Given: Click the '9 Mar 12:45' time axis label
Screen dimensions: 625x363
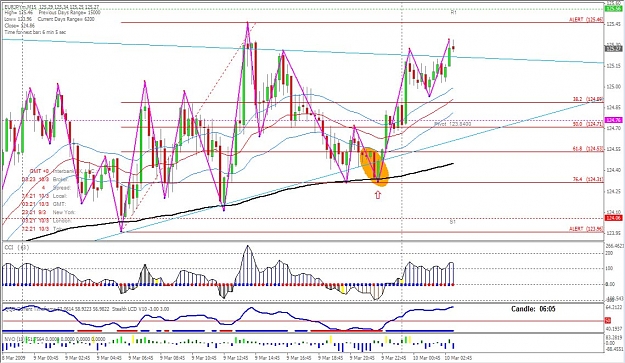Looking at the screenshot, I should point(236,357).
